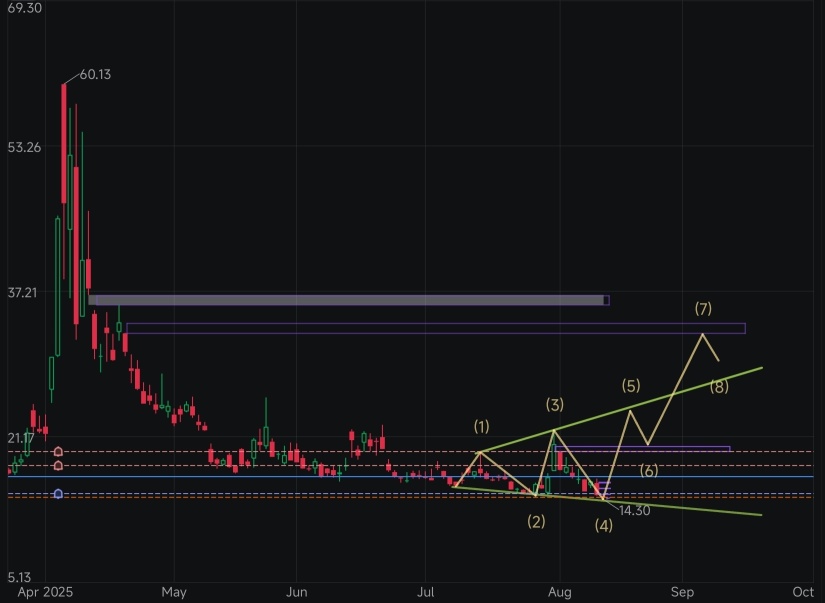This screenshot has height=603, width=825.
Task: Click the Aug date axis label
Action: [x=560, y=592]
